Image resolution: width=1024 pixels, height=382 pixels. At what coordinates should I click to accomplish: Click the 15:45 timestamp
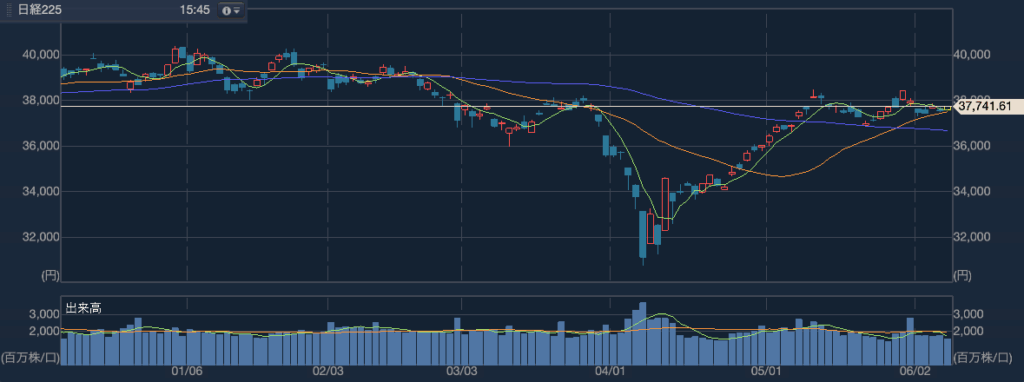[x=195, y=11]
